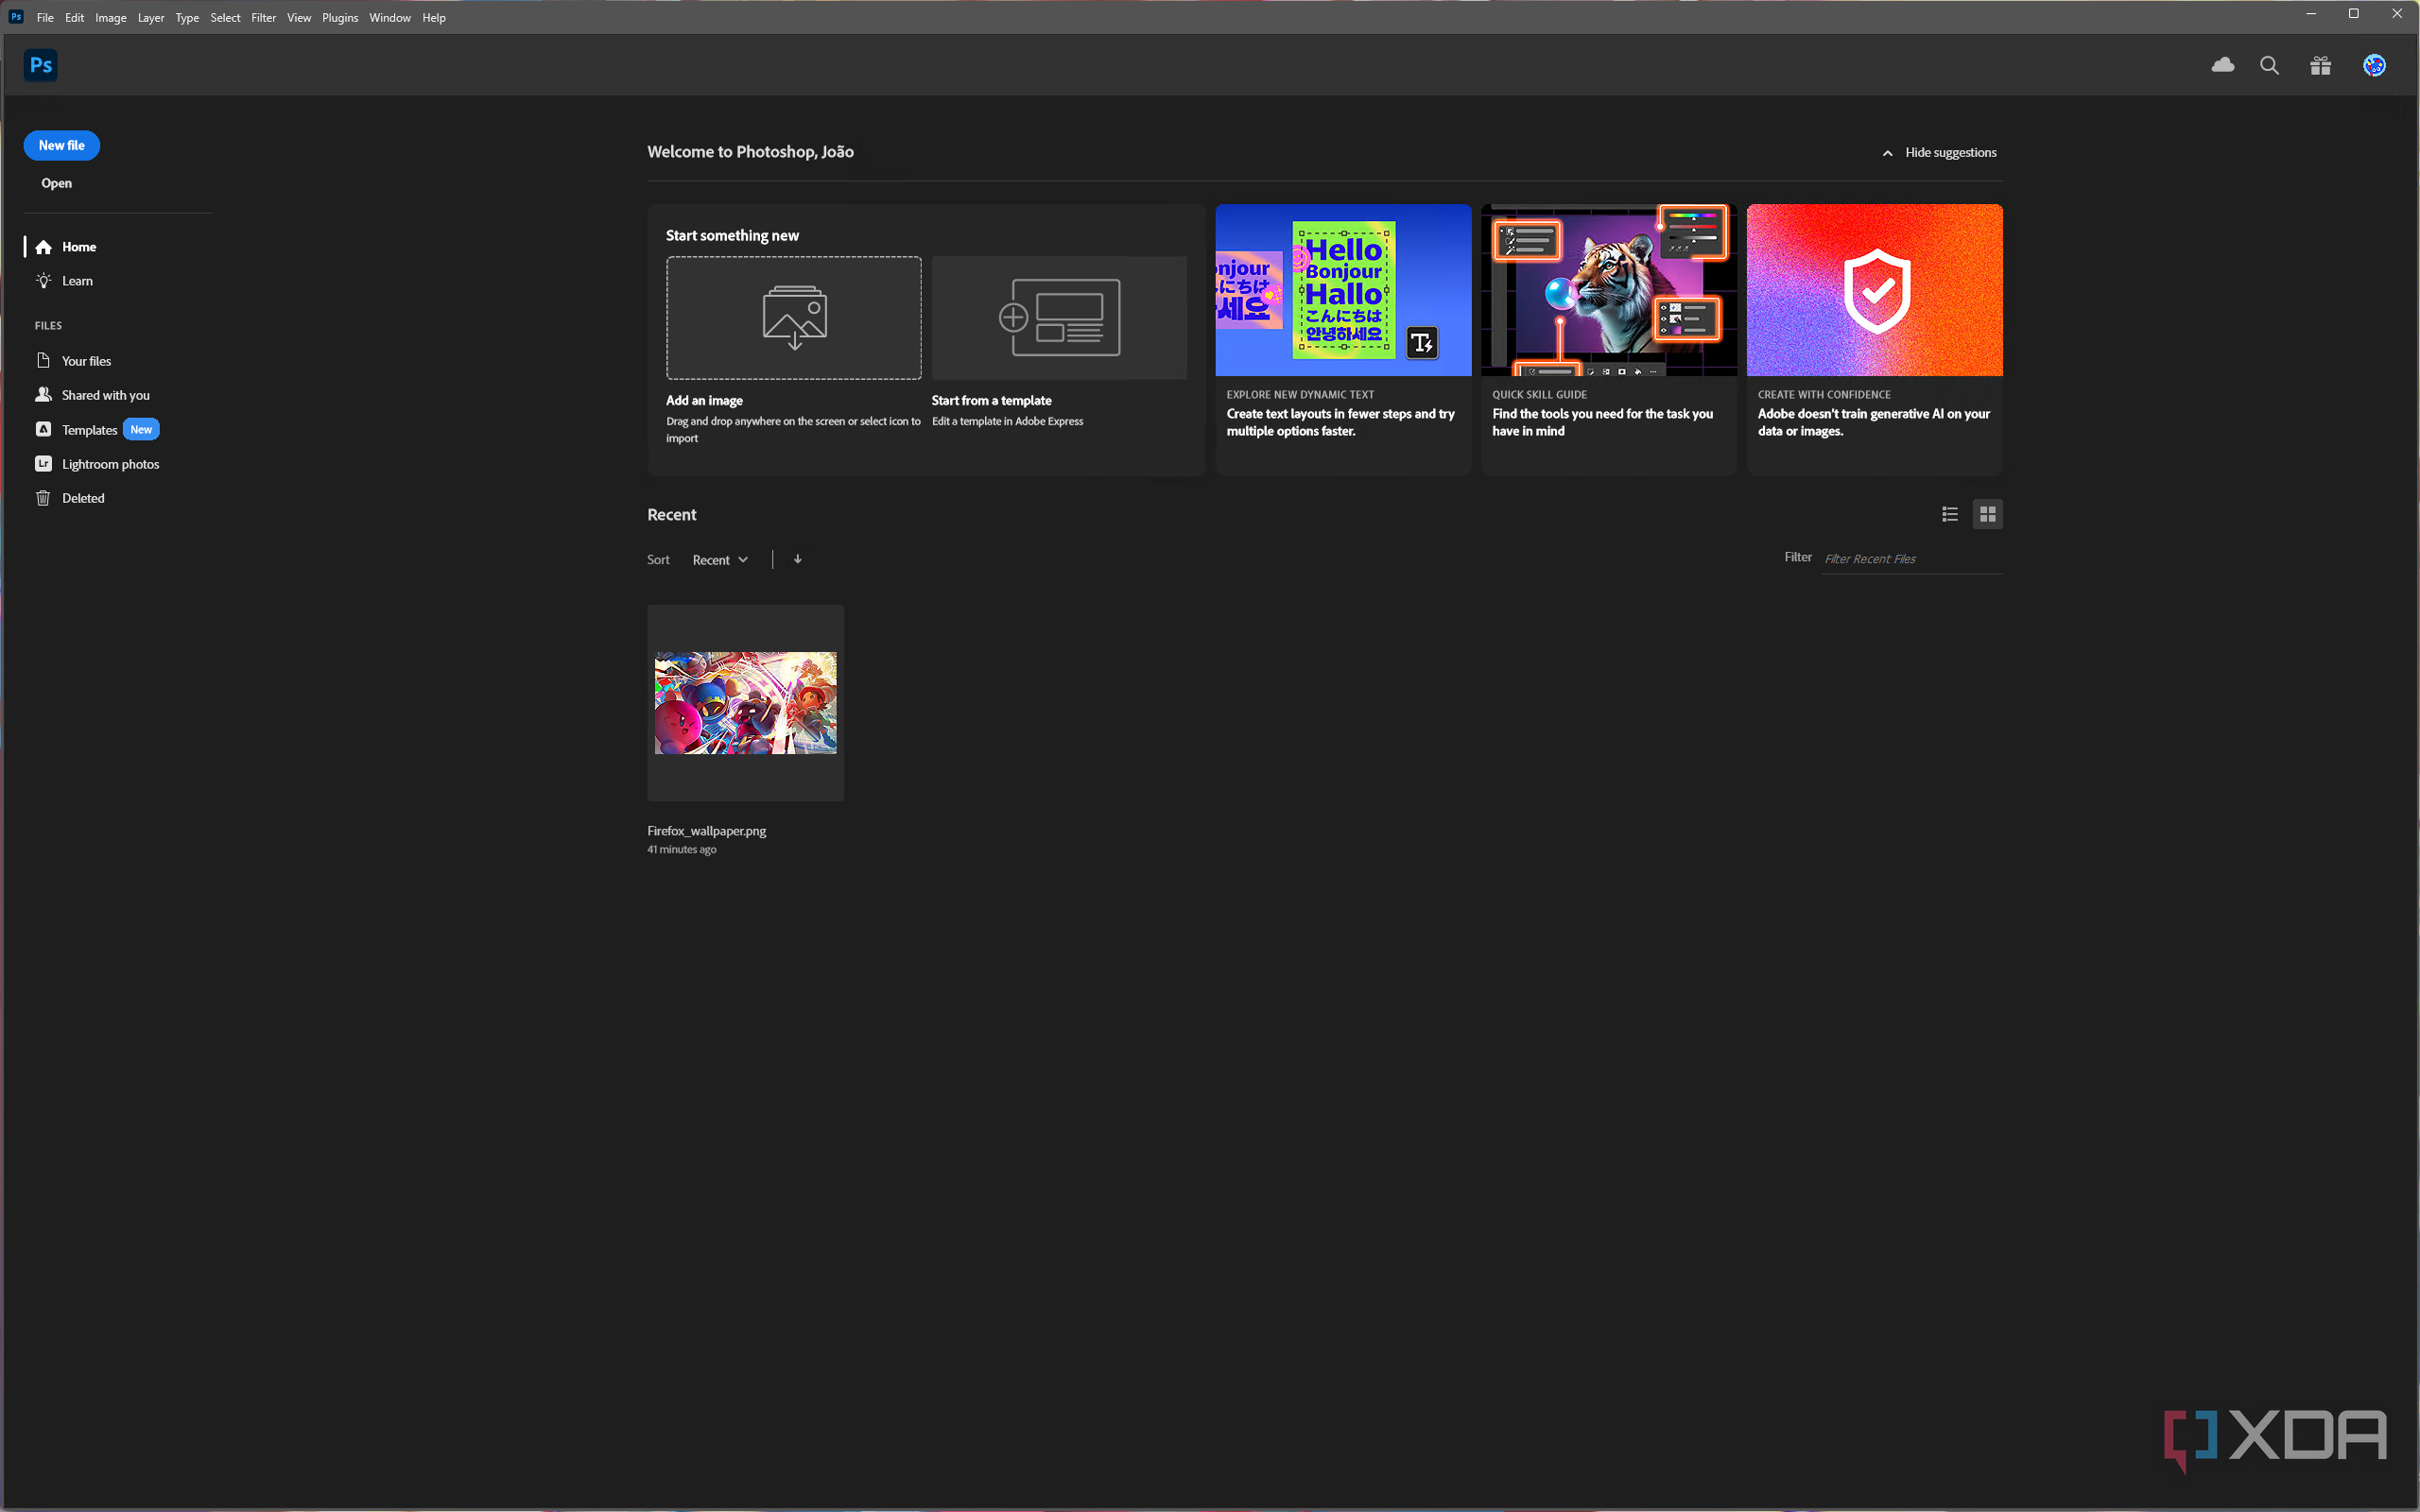Click the Start from a template tile
Viewport: 2420px width, 1512px height.
(x=1059, y=318)
